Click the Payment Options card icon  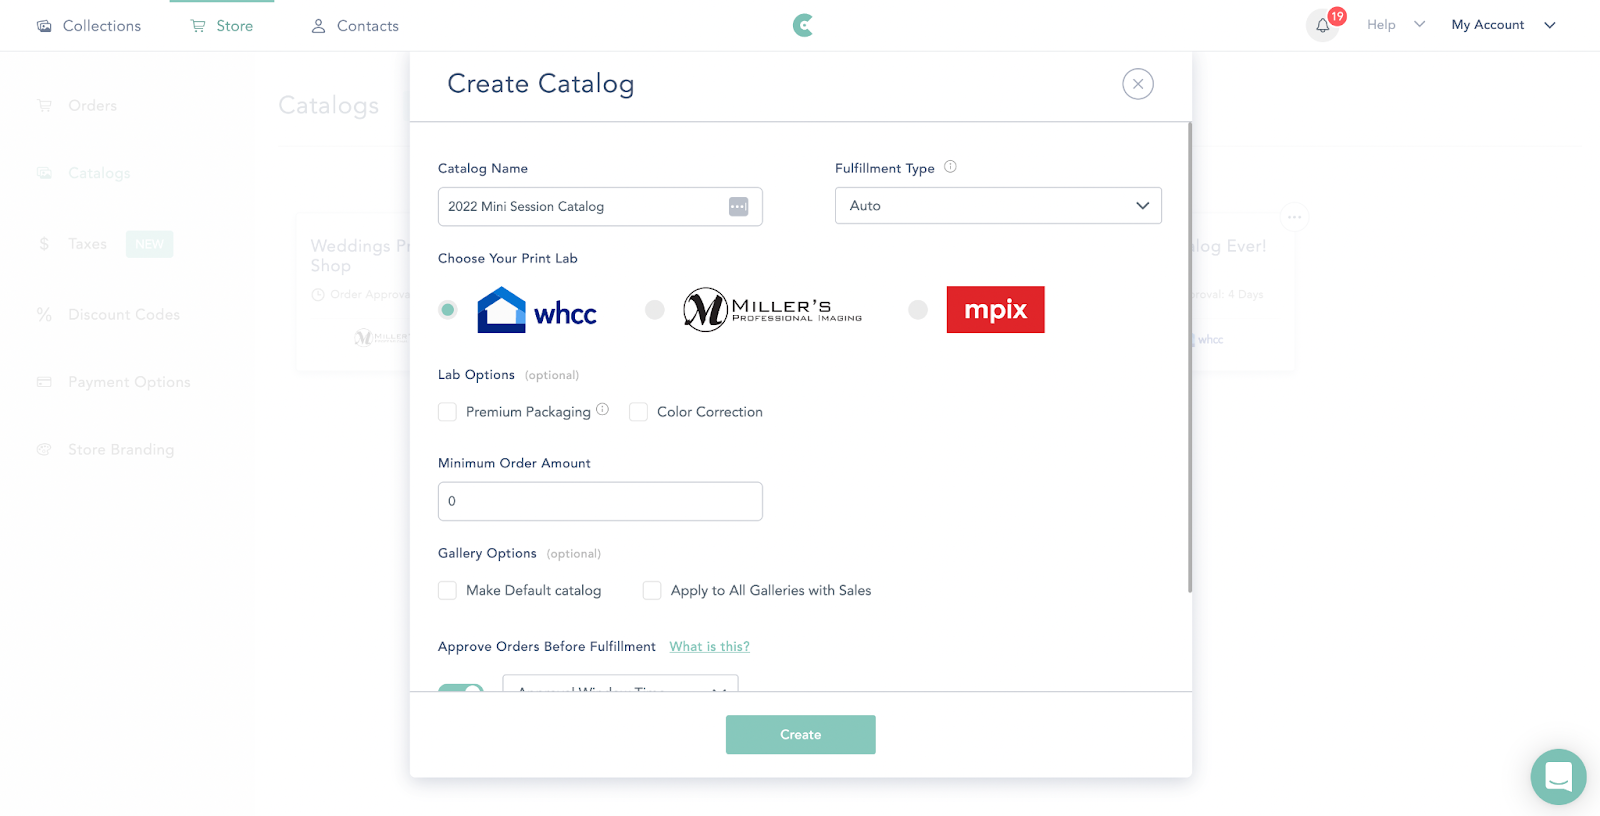[x=44, y=382]
